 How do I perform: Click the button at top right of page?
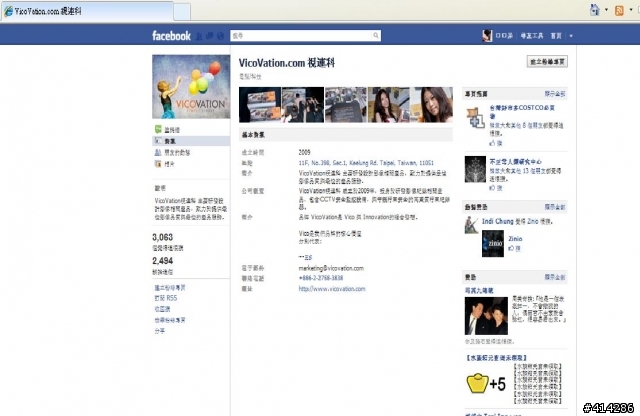[x=547, y=62]
